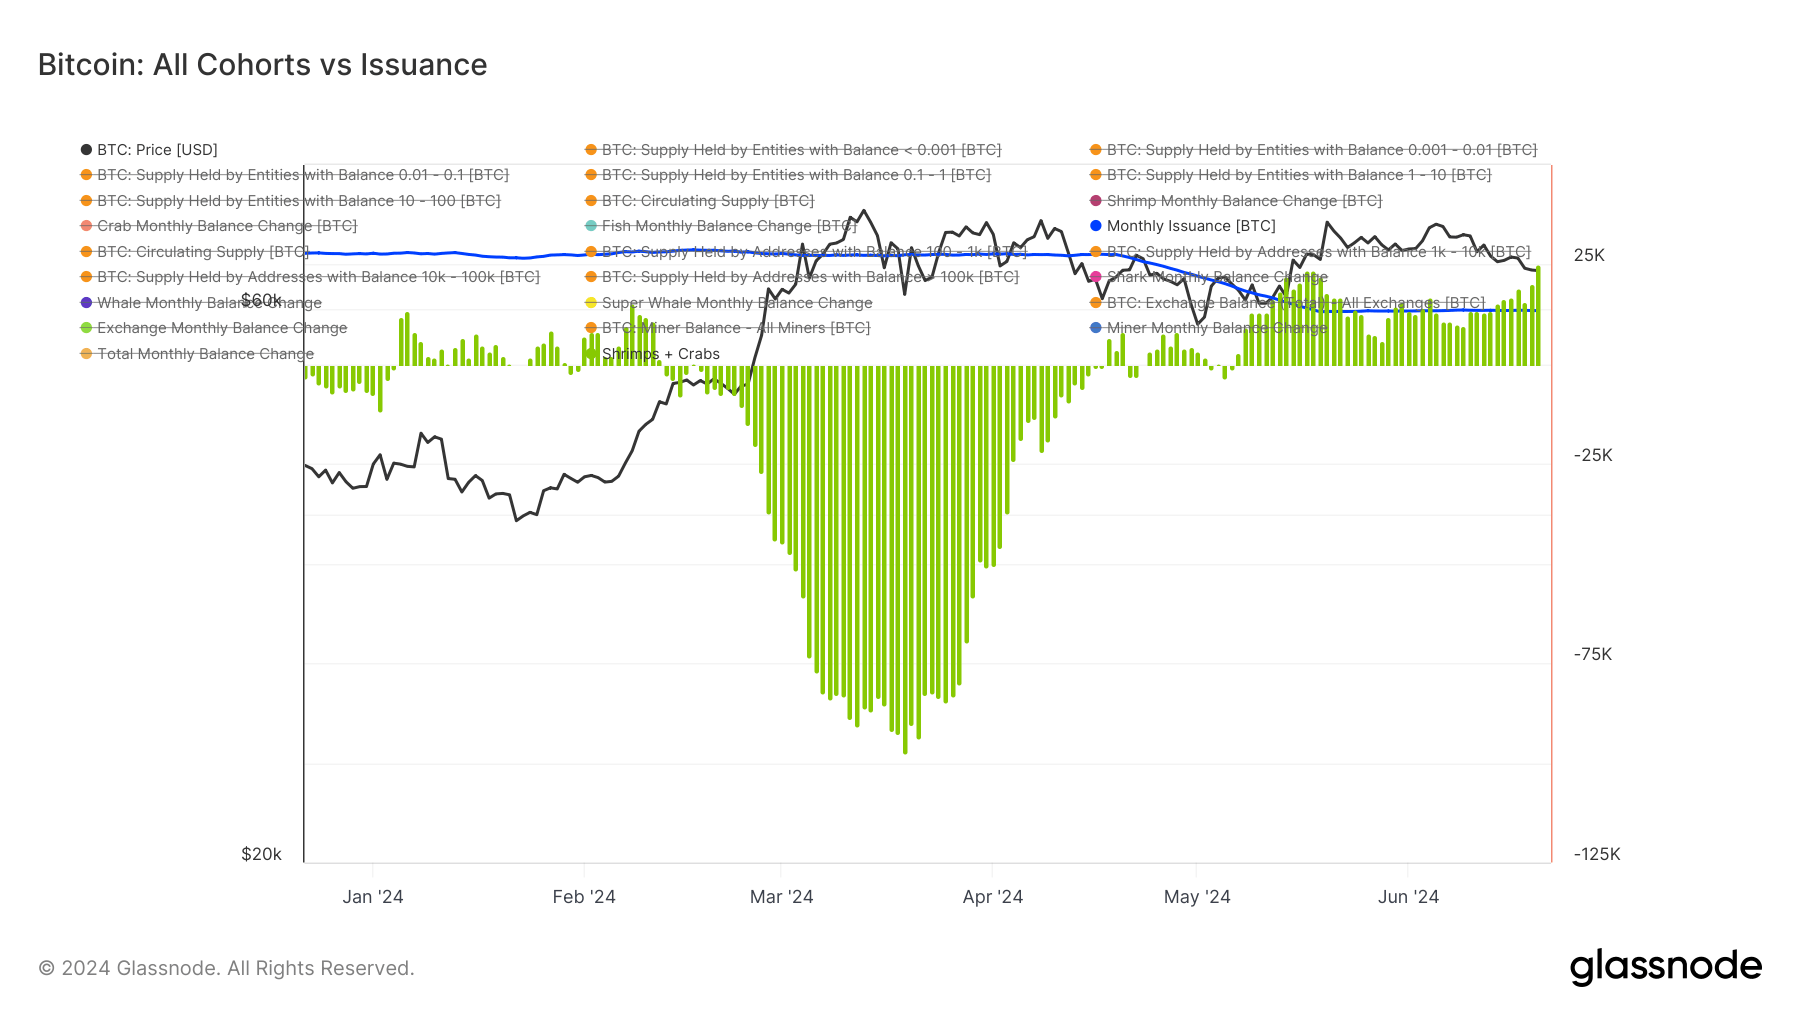
Task: Show the Crab Monthly Balance Change series
Action: [x=226, y=226]
